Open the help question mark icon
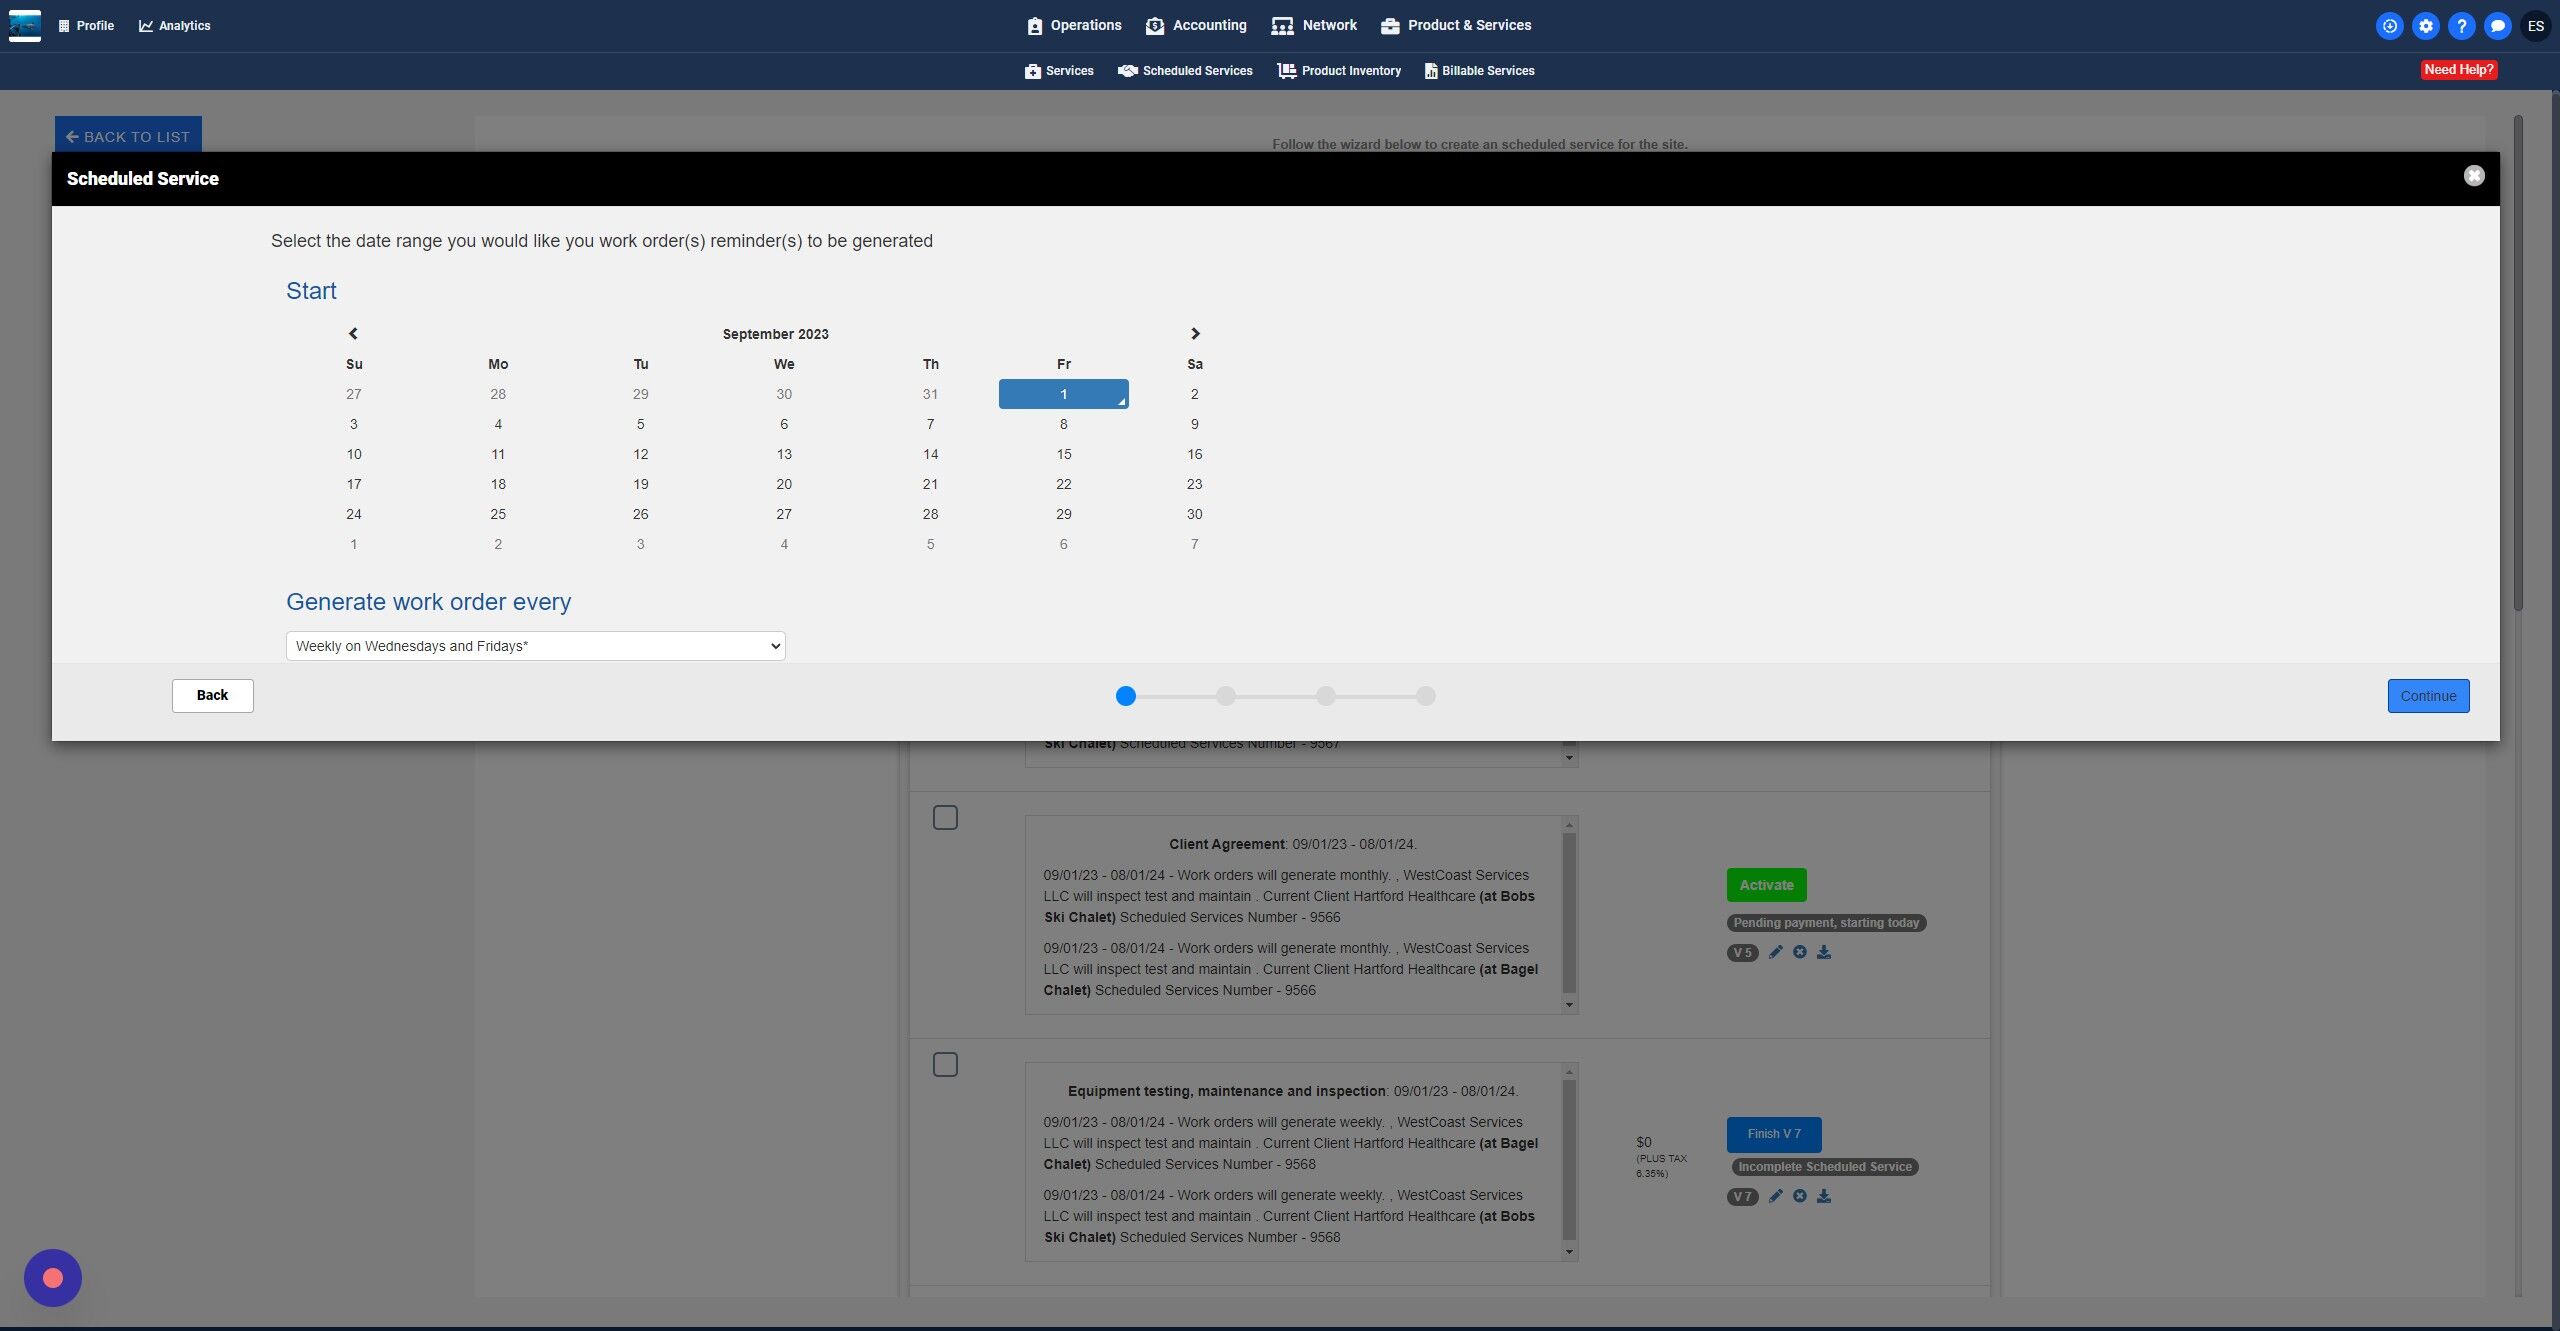Screen dimensions: 2560x1331 click(x=2461, y=26)
